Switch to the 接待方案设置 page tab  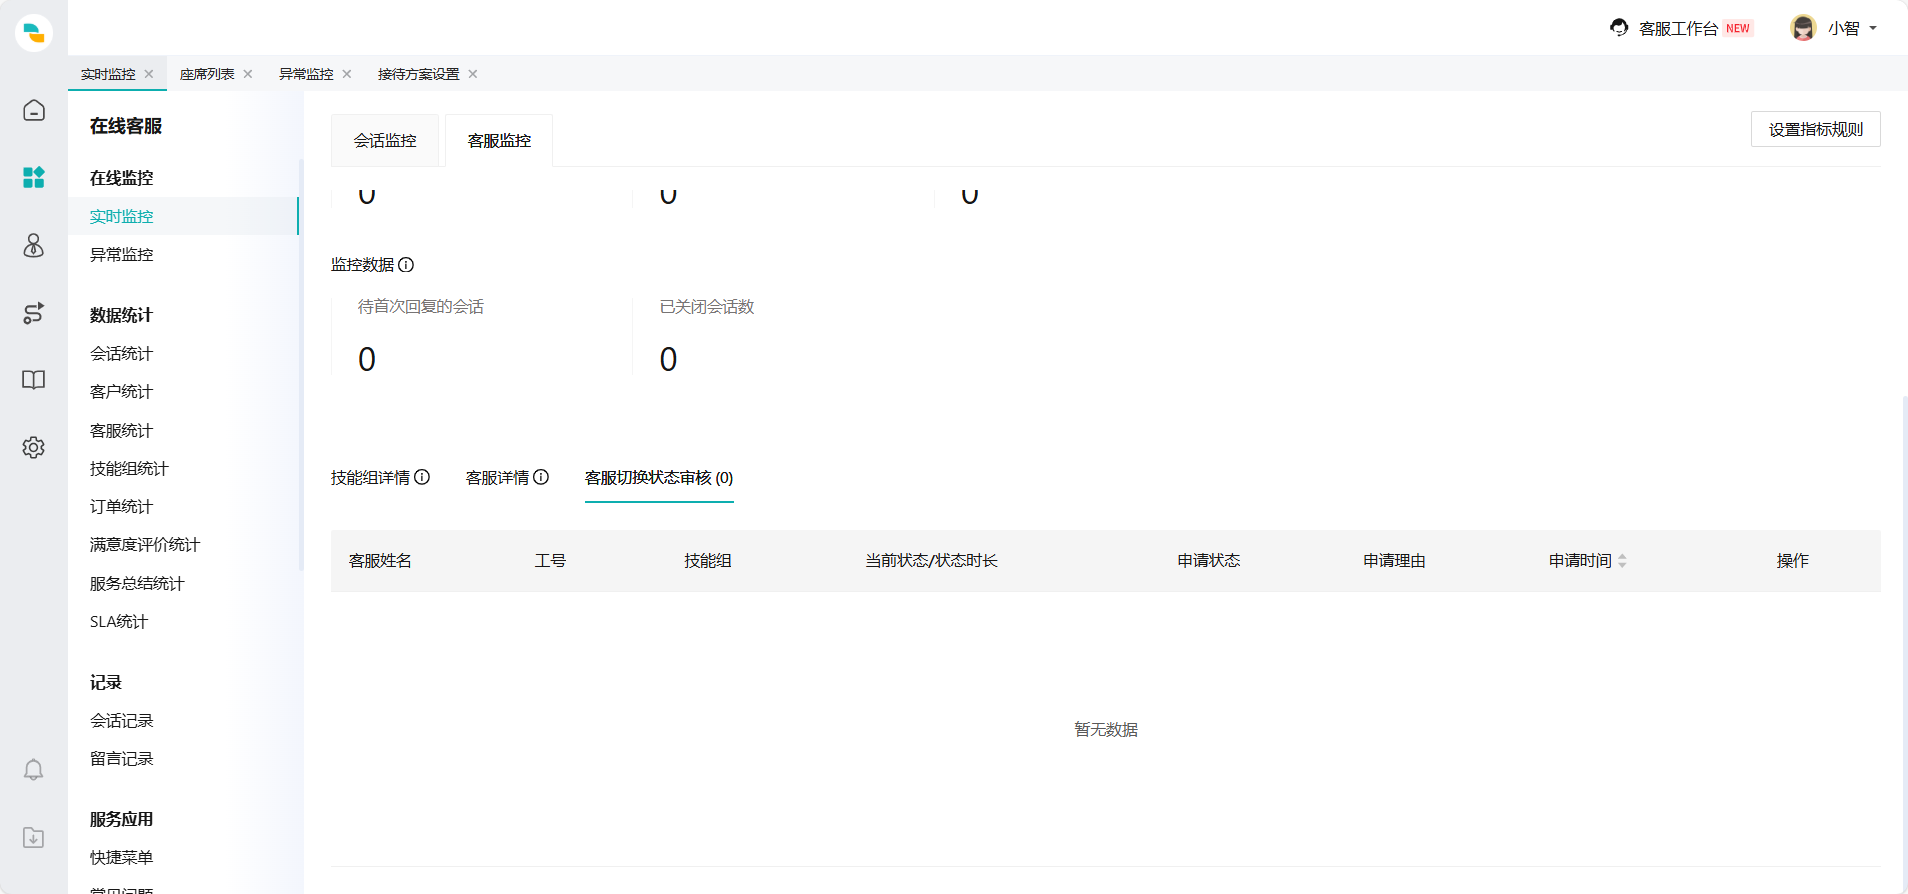pos(418,74)
